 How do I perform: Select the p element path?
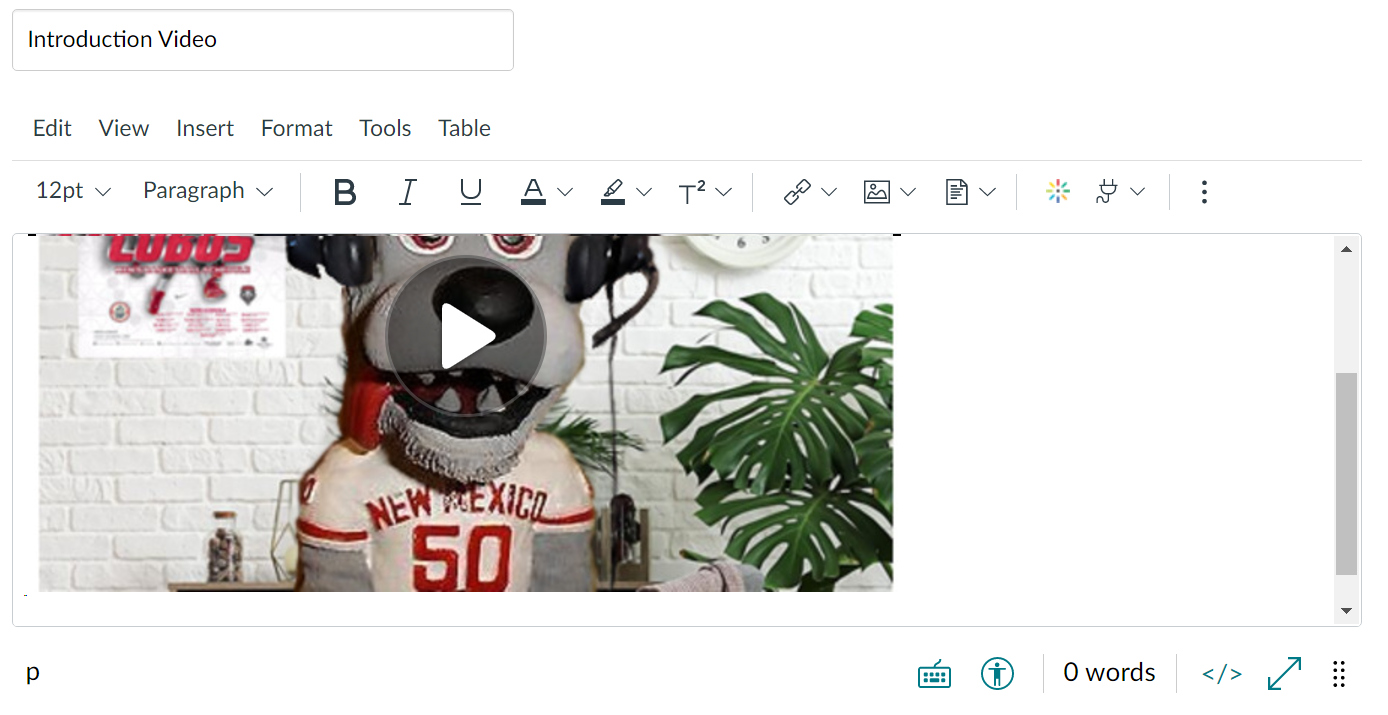tap(33, 672)
